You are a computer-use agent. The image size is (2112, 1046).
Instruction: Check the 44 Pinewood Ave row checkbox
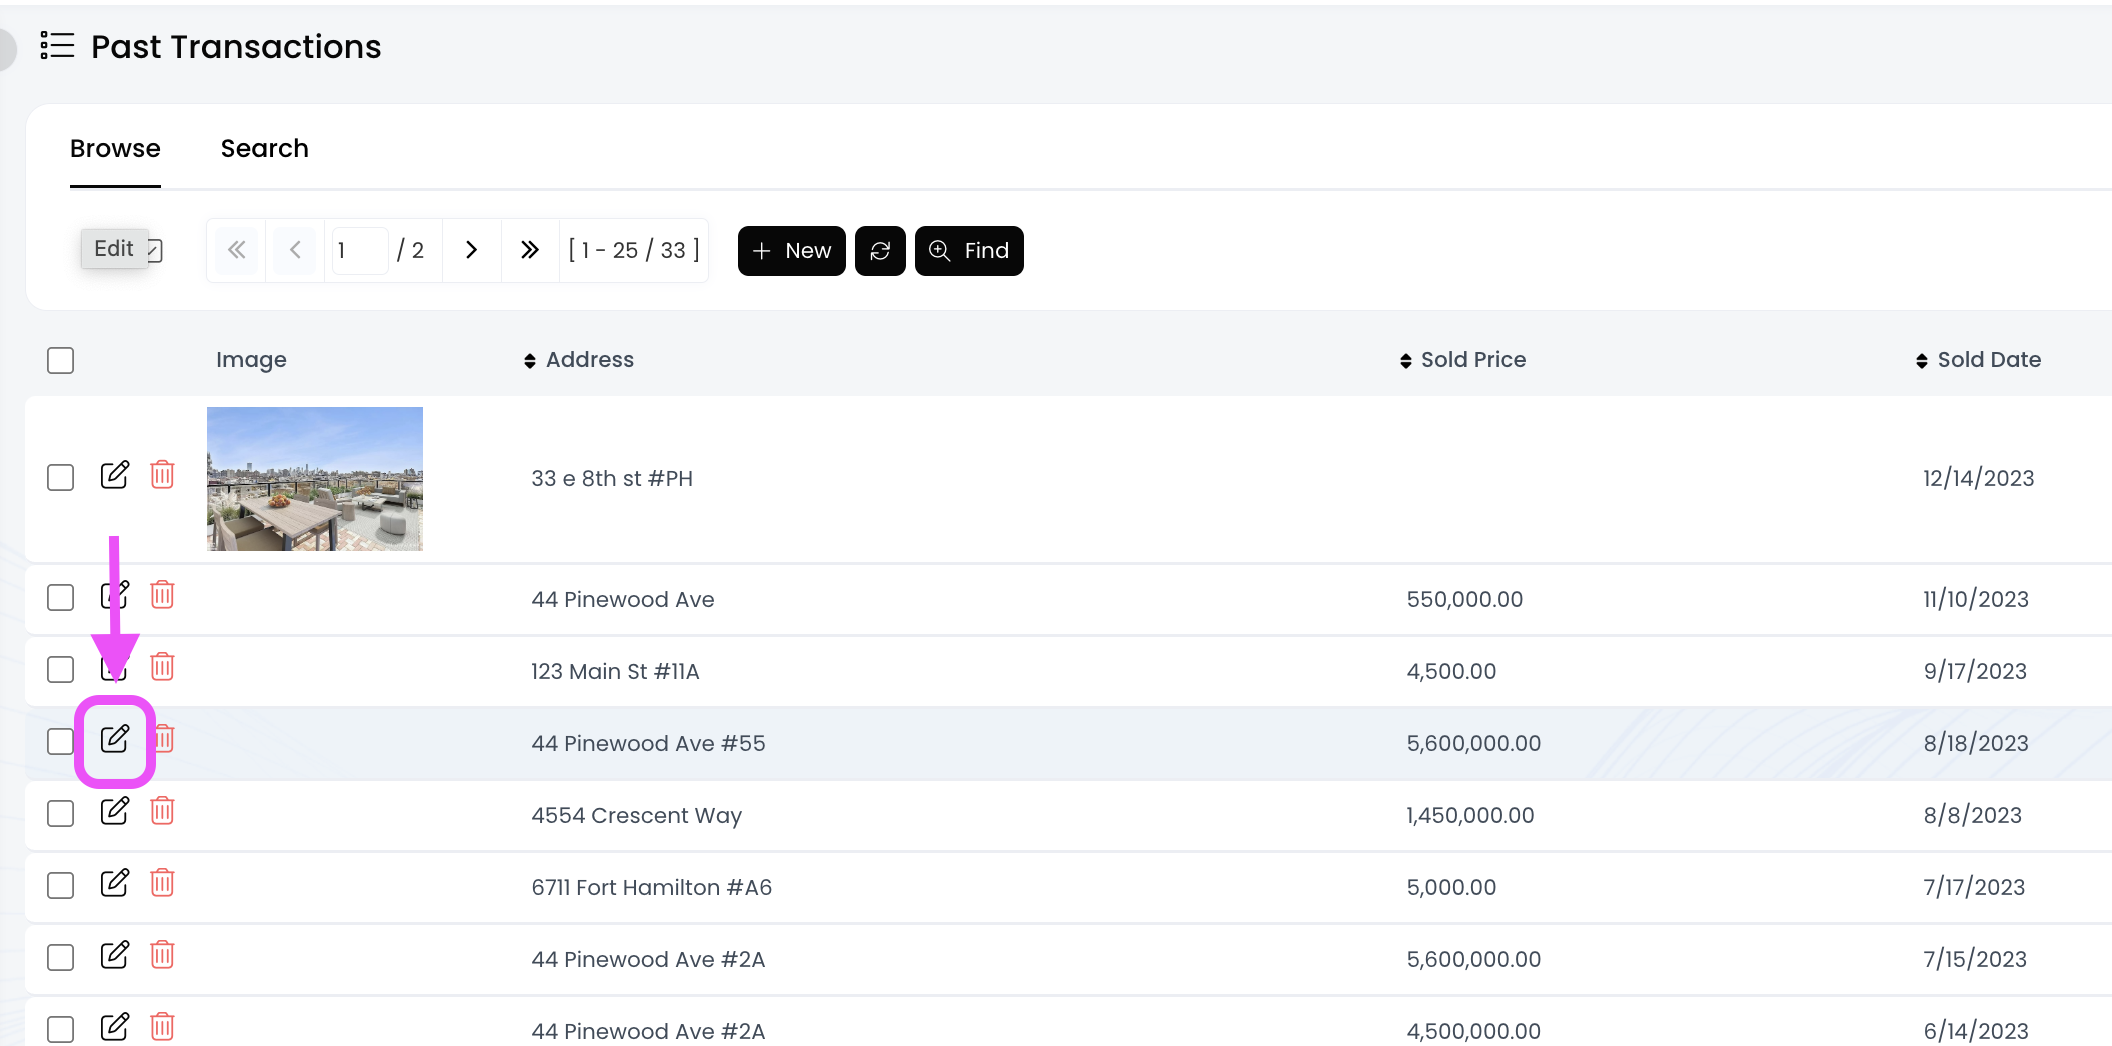coord(61,598)
